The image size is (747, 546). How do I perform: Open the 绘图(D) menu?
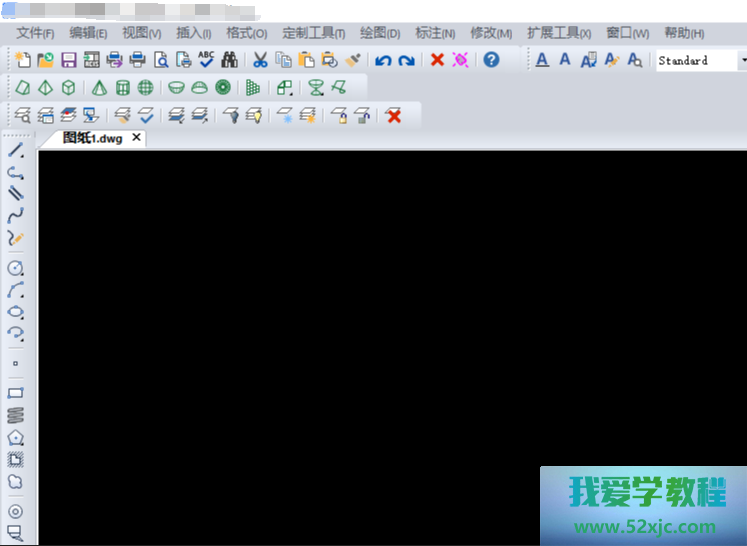click(x=379, y=33)
